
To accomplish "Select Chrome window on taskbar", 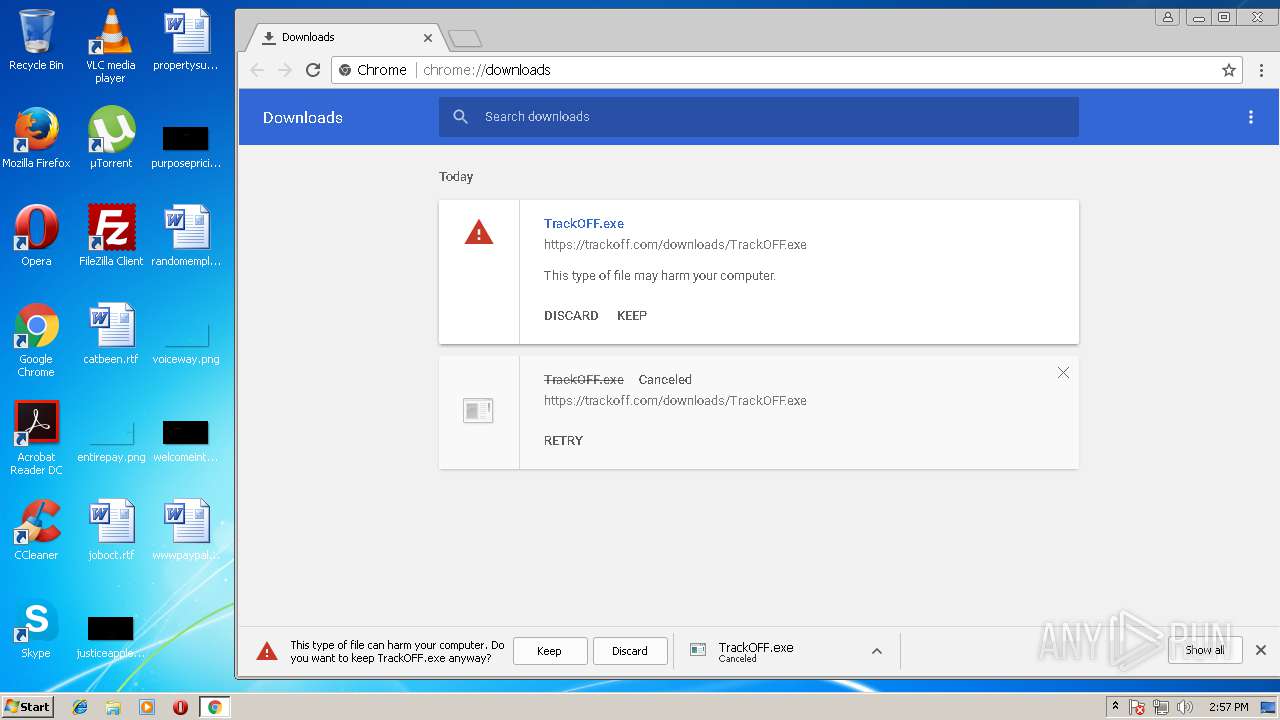I will (214, 707).
